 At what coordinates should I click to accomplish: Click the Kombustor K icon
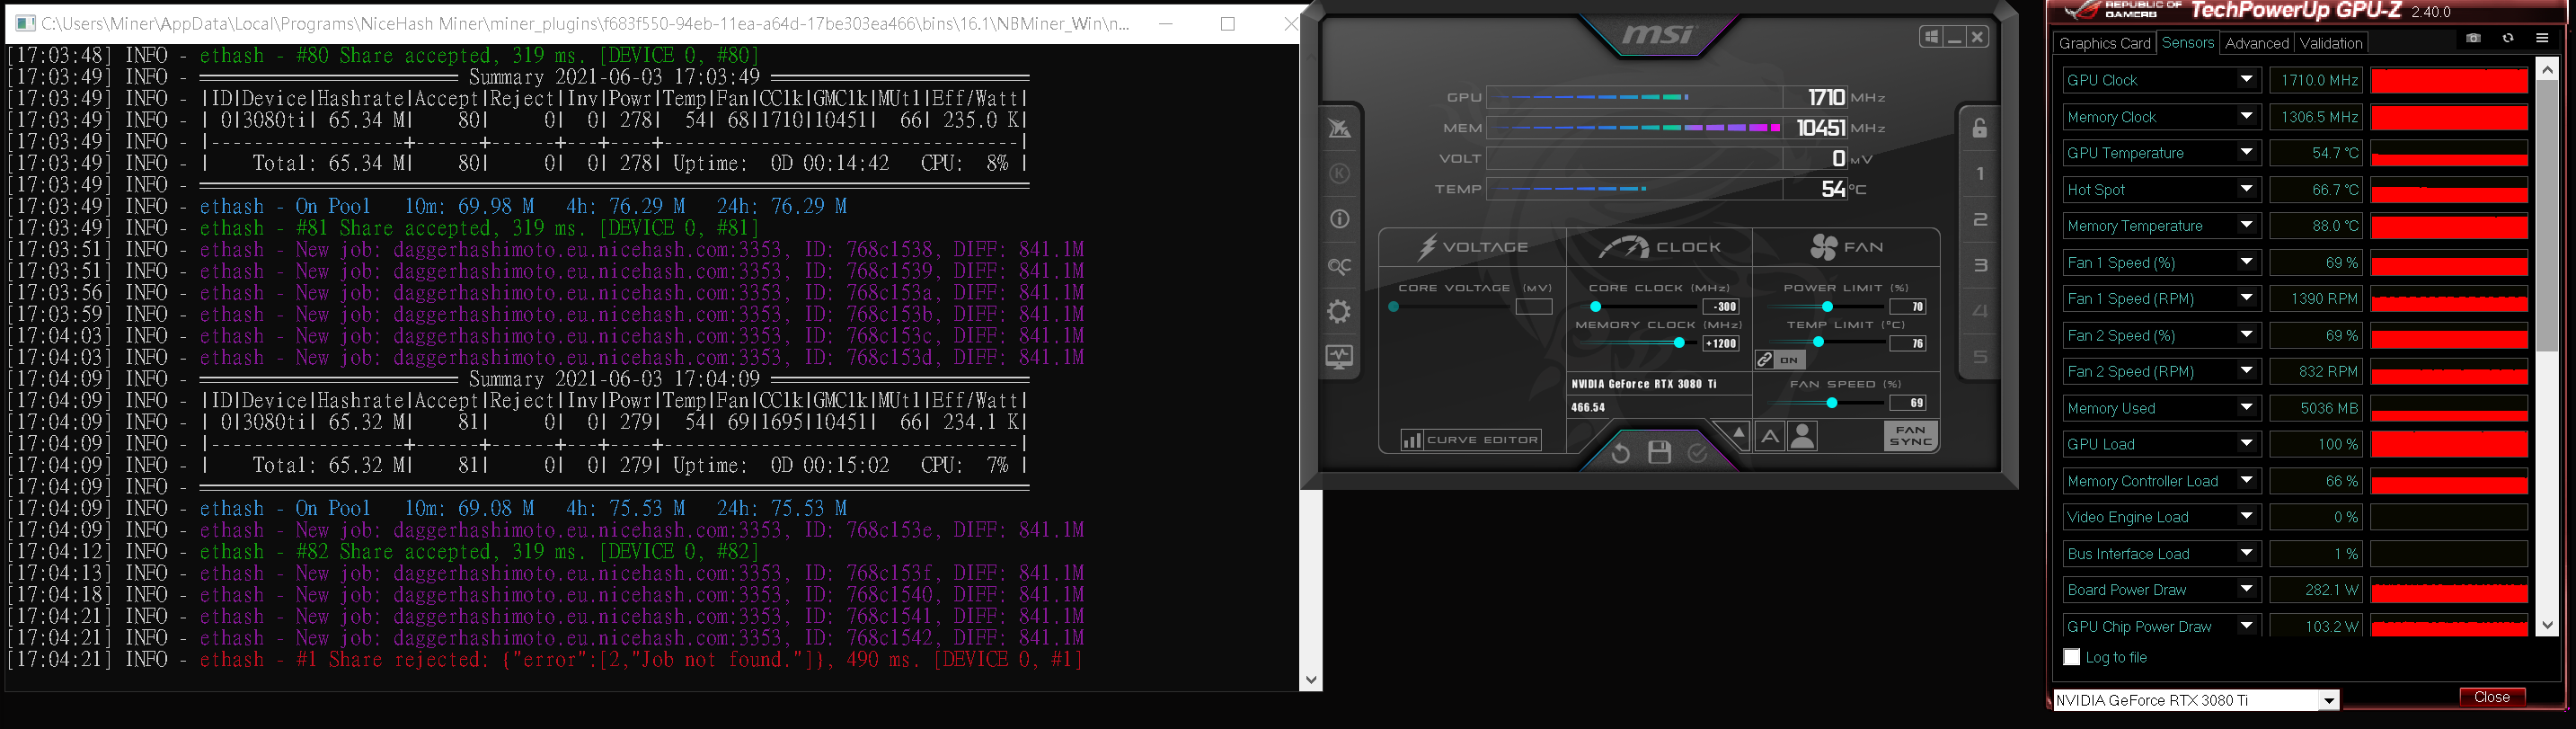tap(1340, 174)
